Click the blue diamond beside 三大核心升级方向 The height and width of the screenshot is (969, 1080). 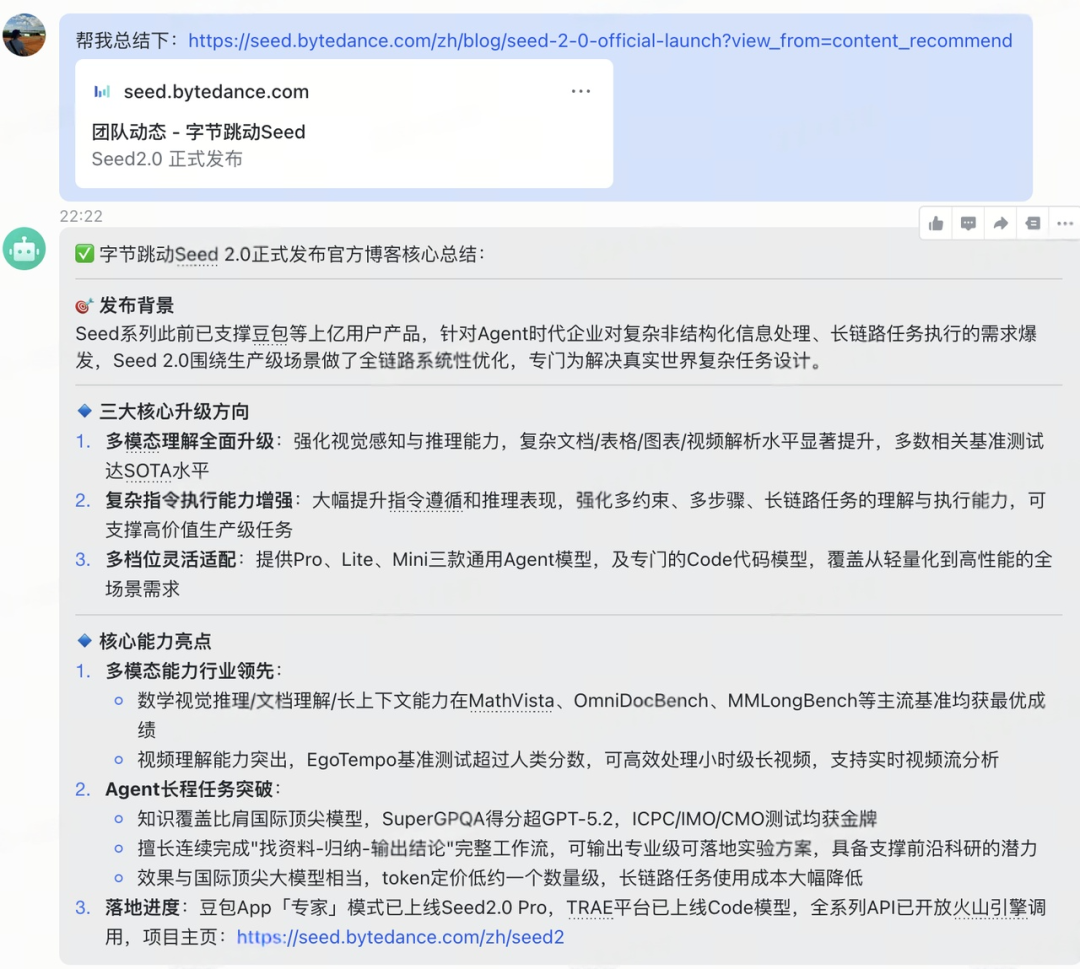tap(84, 411)
